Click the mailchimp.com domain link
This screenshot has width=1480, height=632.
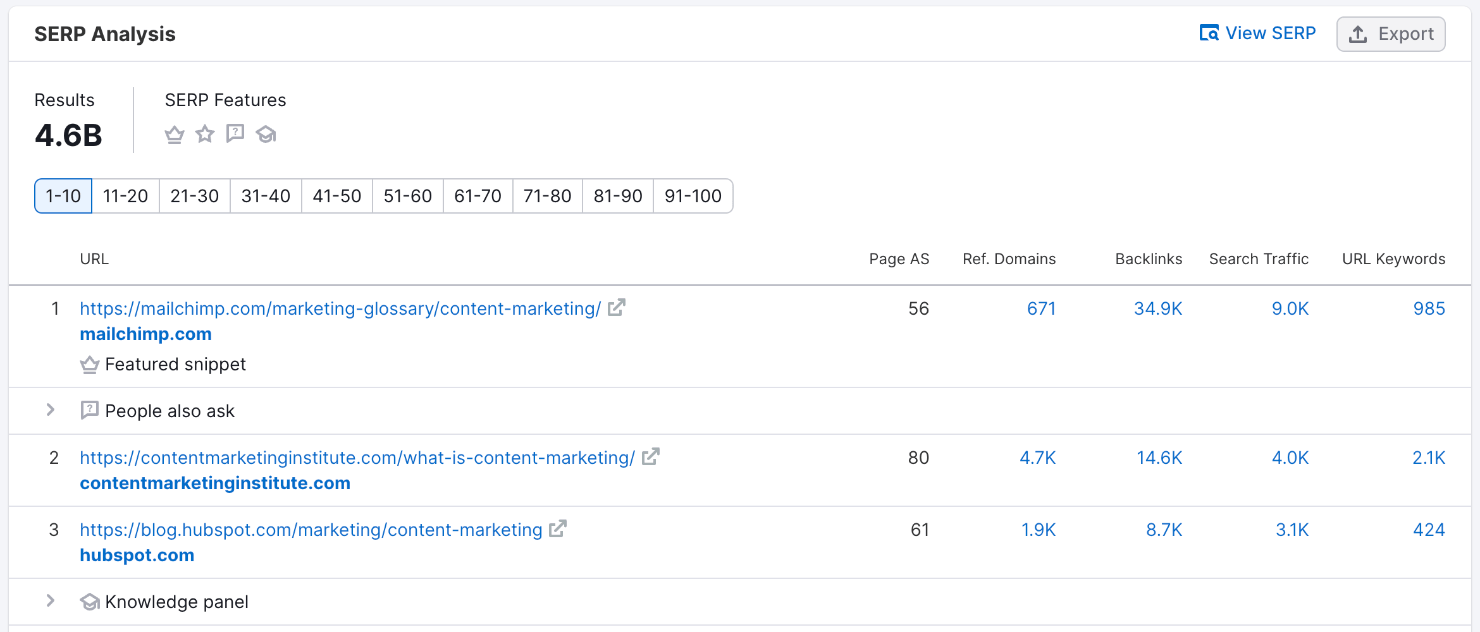coord(146,334)
